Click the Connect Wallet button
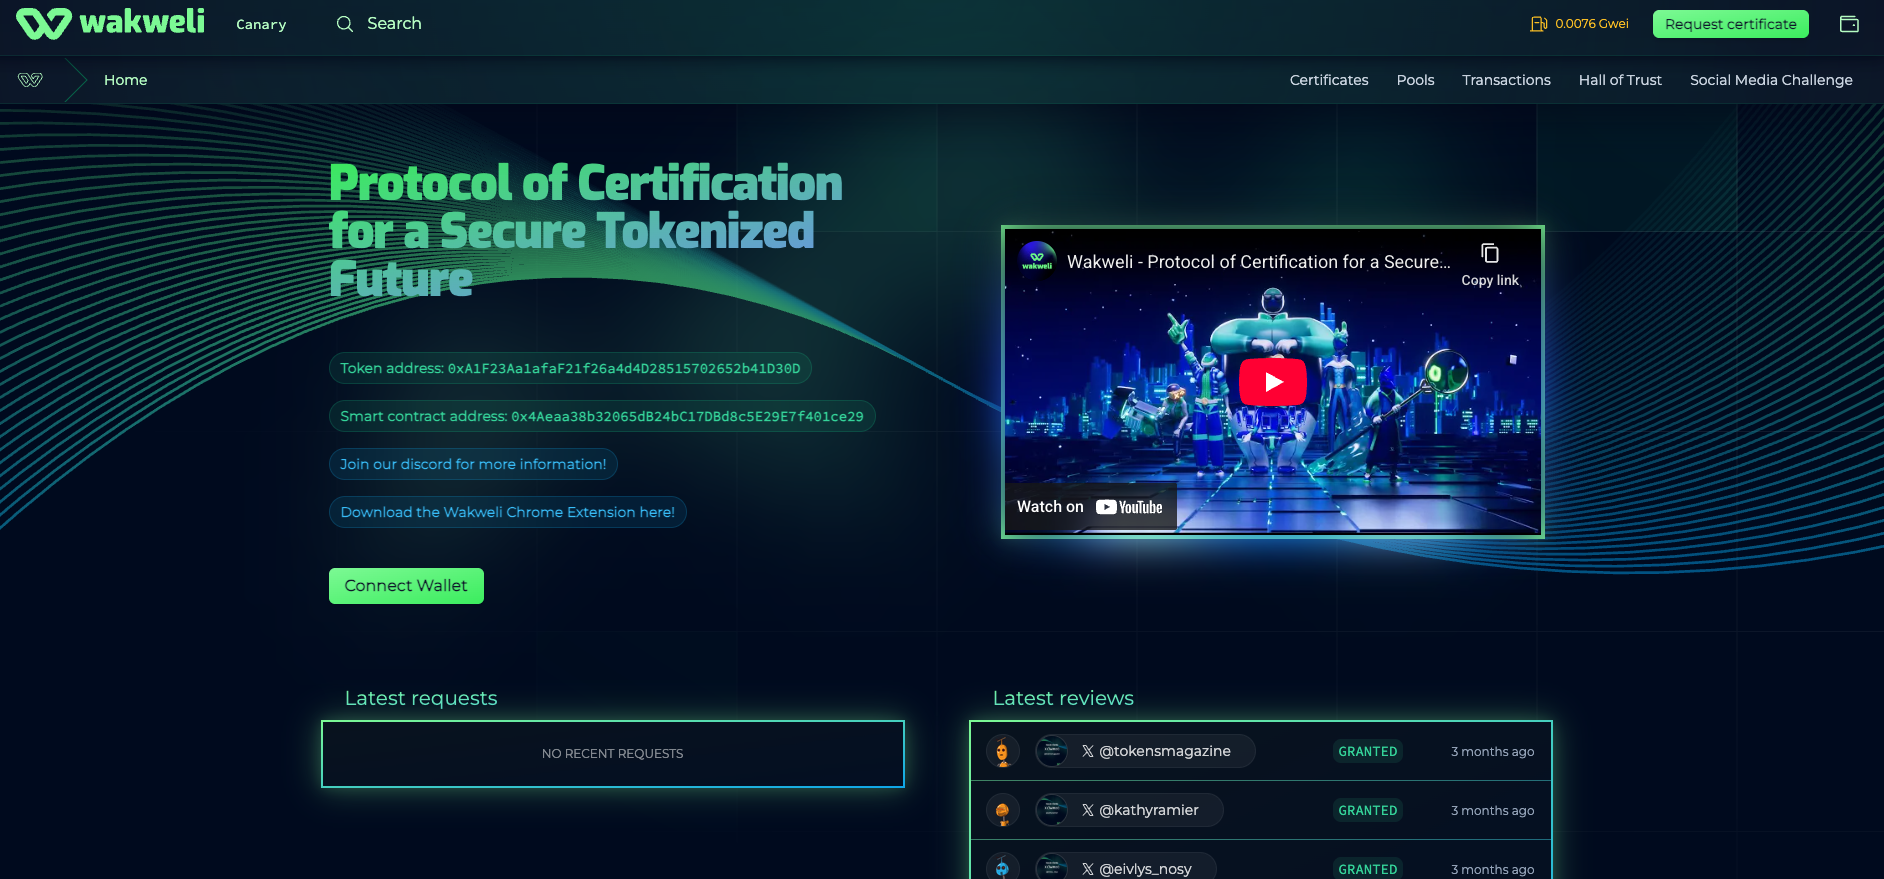 [406, 586]
